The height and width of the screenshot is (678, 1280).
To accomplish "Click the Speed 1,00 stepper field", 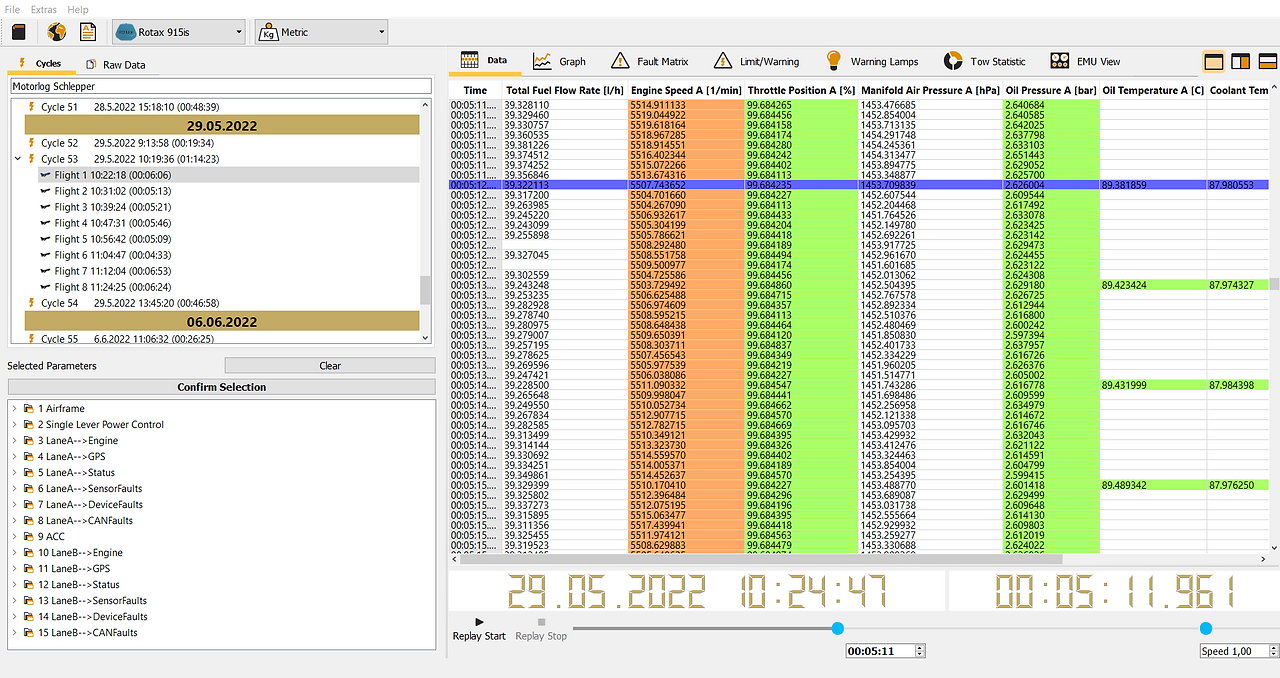I will tap(1240, 651).
